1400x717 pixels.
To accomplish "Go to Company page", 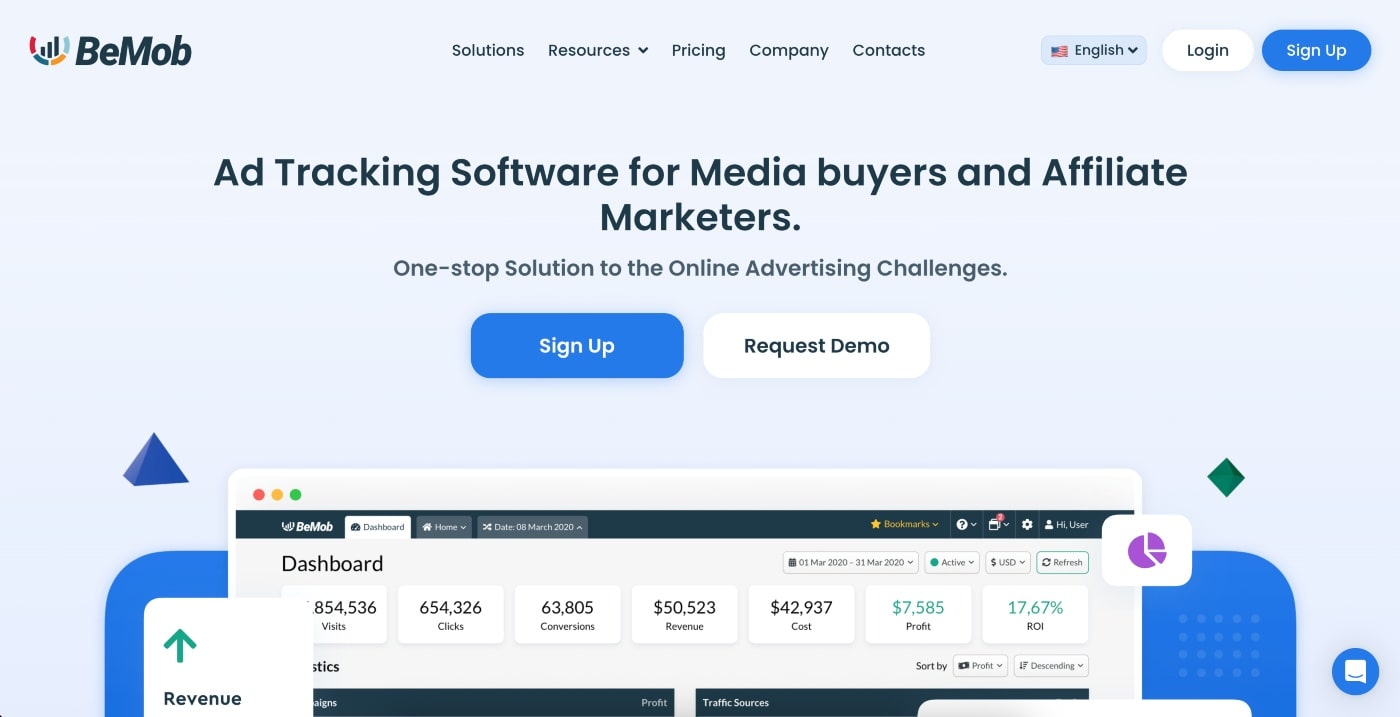I will tap(789, 50).
